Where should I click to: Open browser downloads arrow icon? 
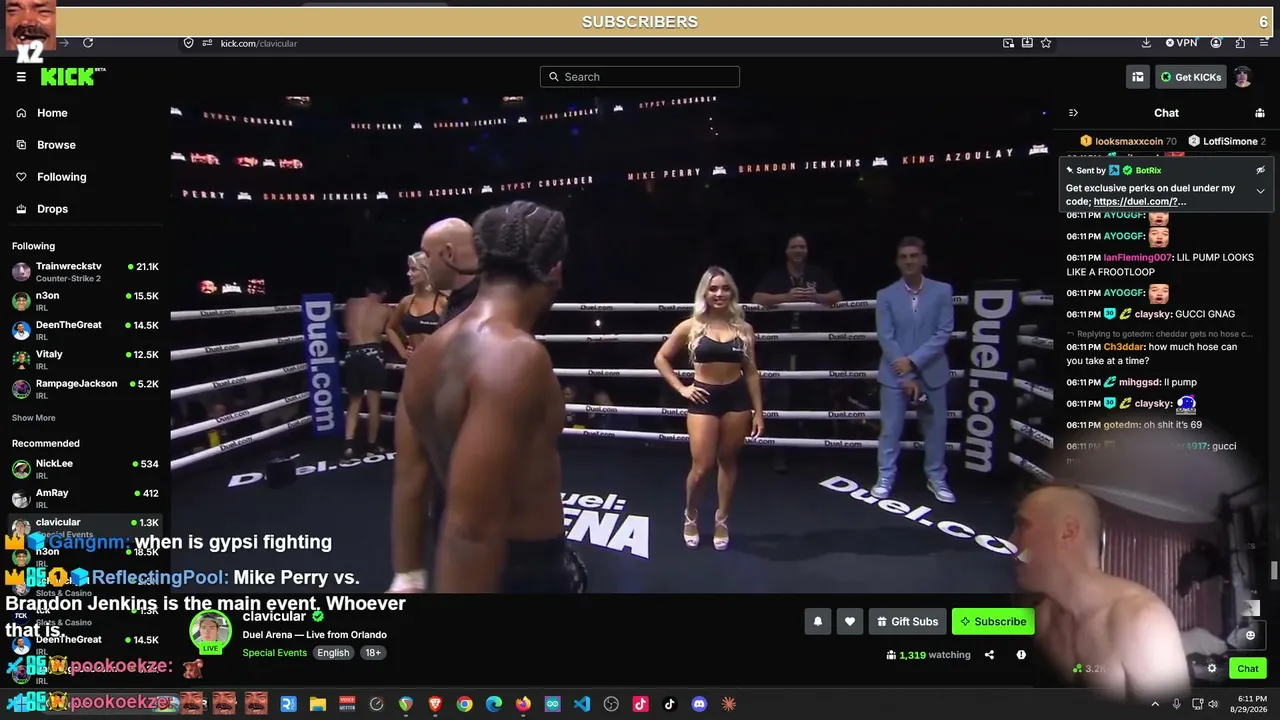pos(1146,43)
